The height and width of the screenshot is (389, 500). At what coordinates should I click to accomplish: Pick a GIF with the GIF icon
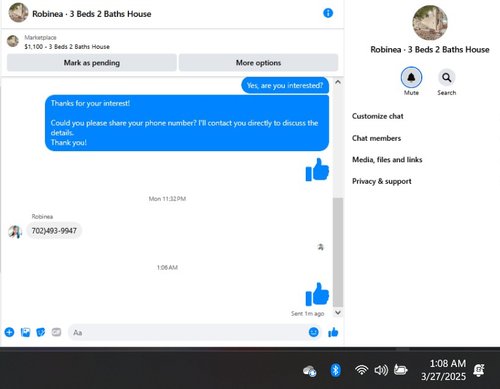coord(56,332)
